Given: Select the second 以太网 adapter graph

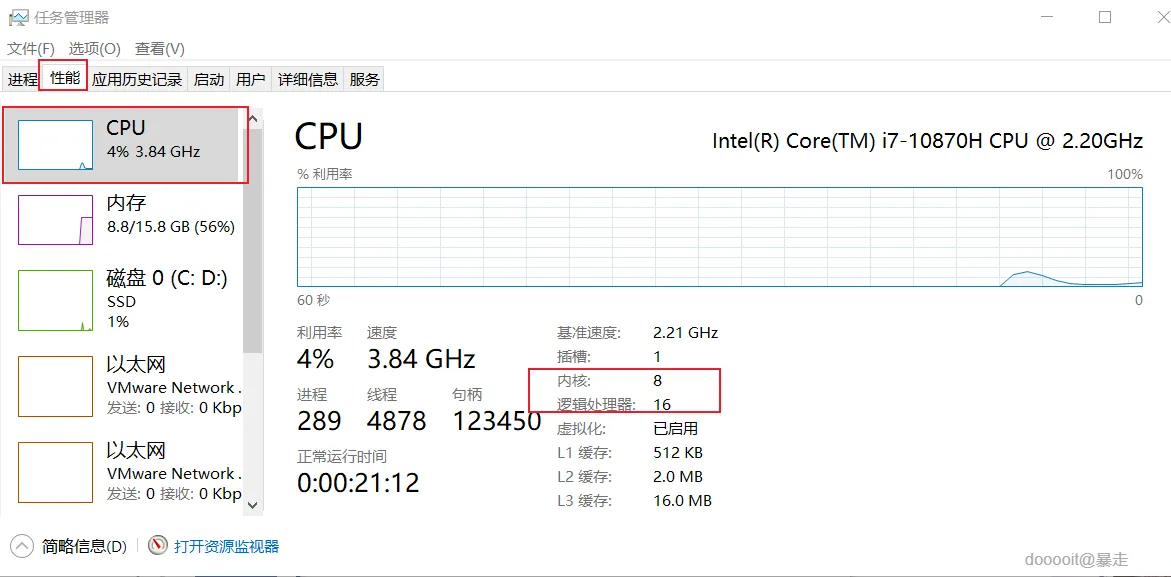Looking at the screenshot, I should point(55,472).
